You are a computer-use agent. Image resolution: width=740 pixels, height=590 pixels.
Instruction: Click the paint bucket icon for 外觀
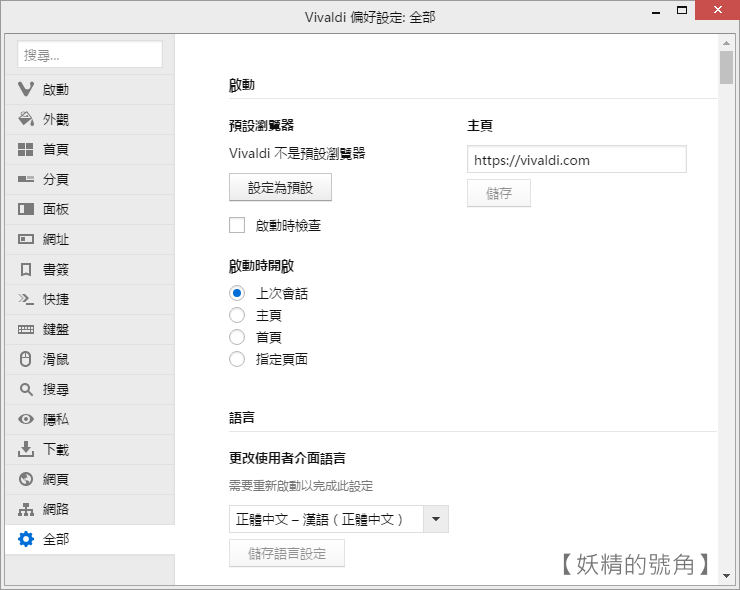26,119
